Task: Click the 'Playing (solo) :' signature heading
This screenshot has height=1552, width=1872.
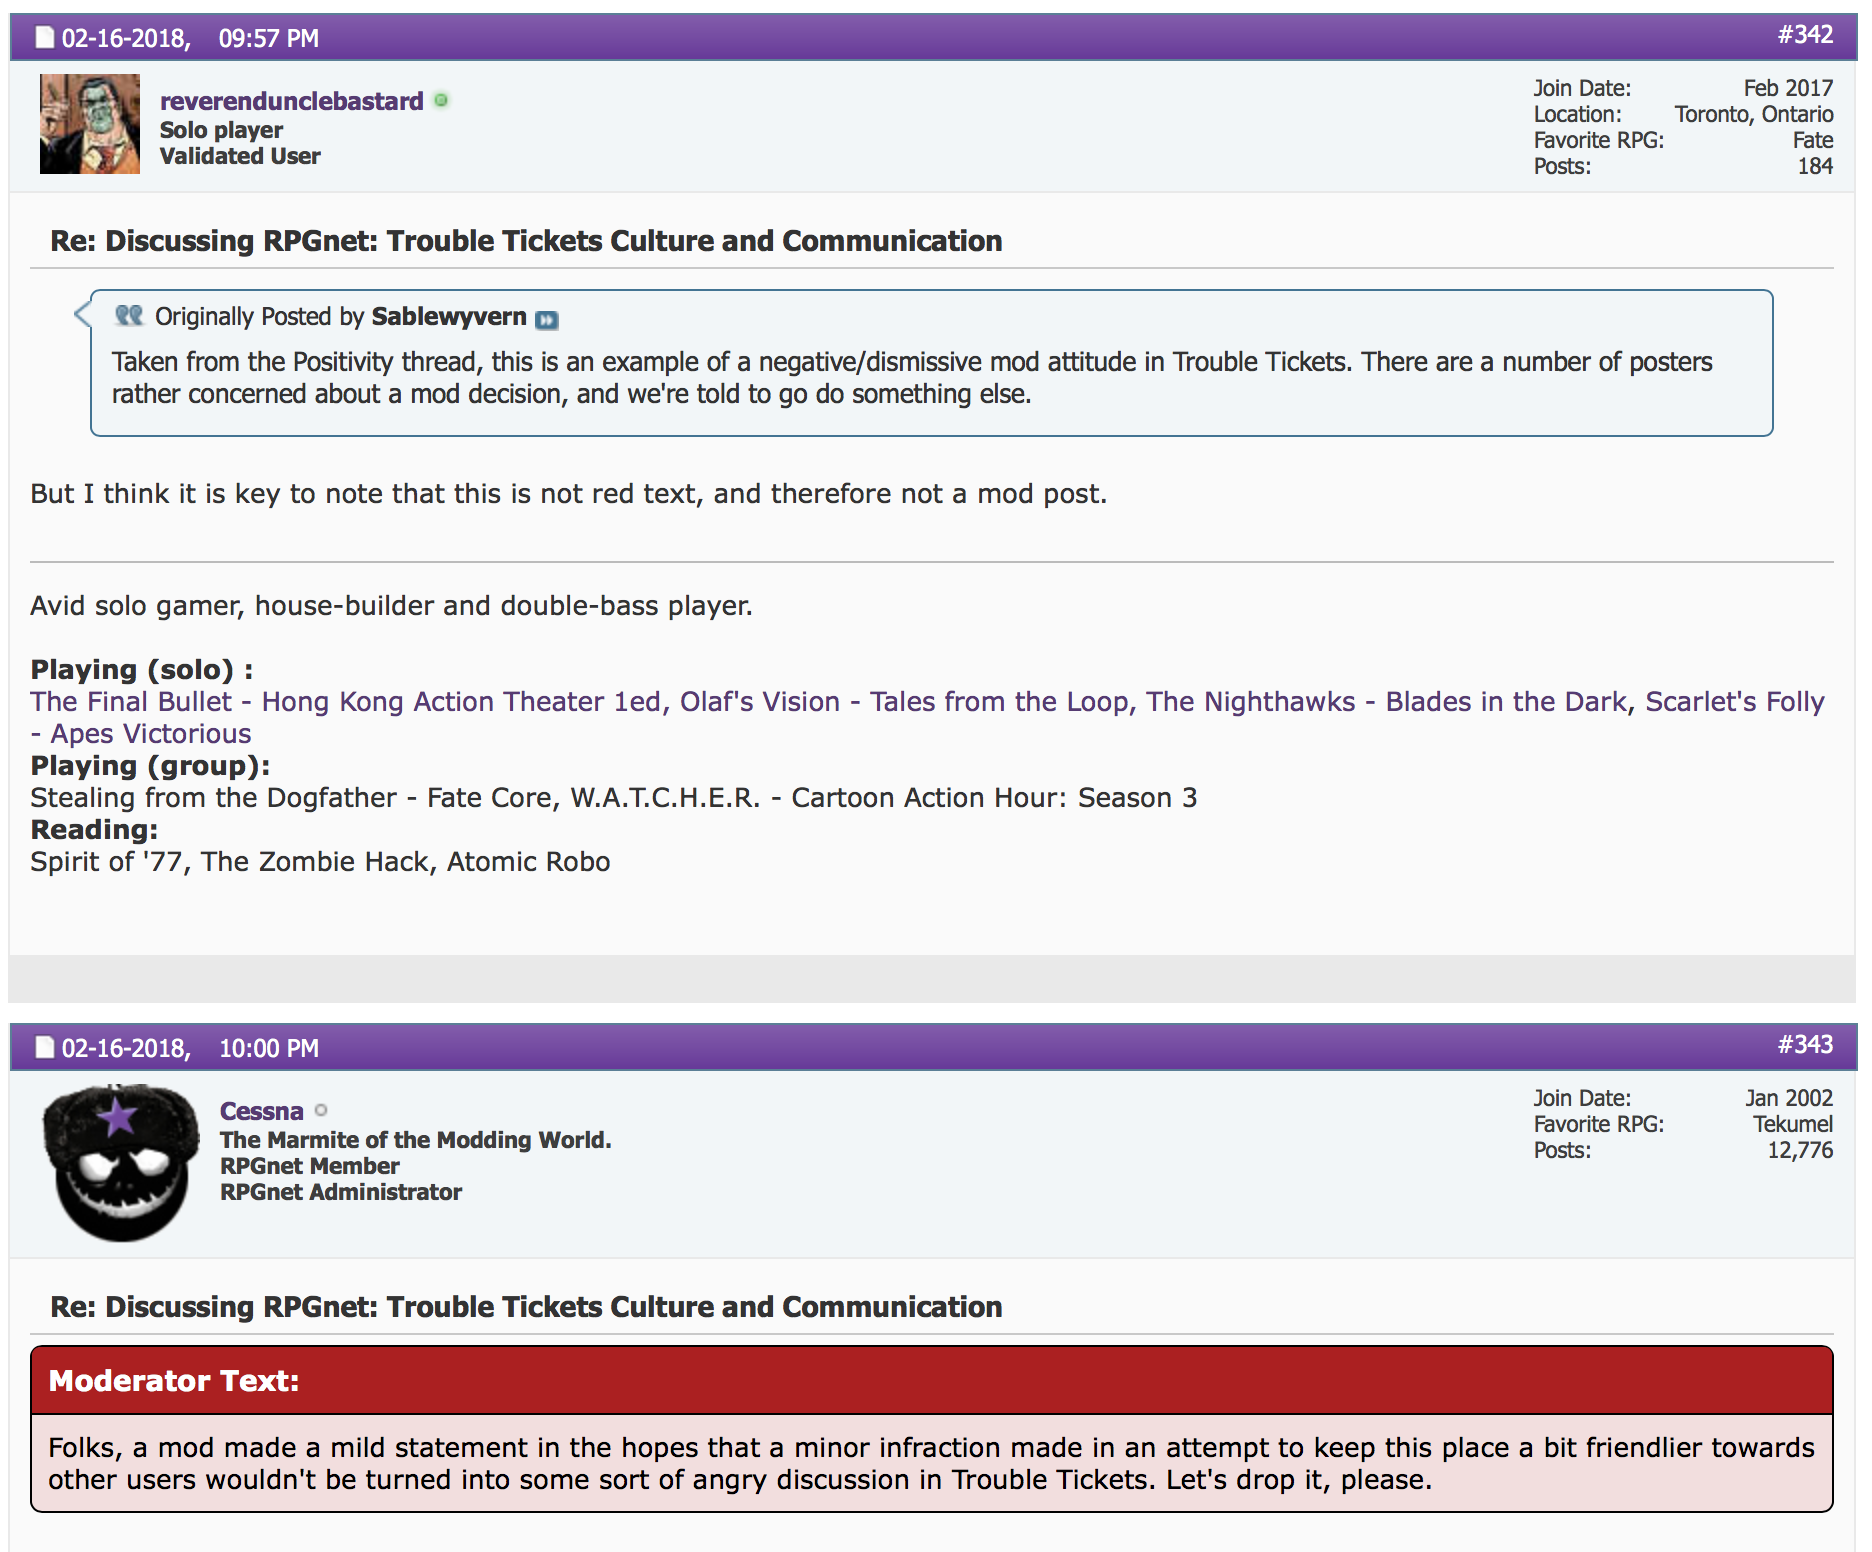Action: [x=142, y=670]
